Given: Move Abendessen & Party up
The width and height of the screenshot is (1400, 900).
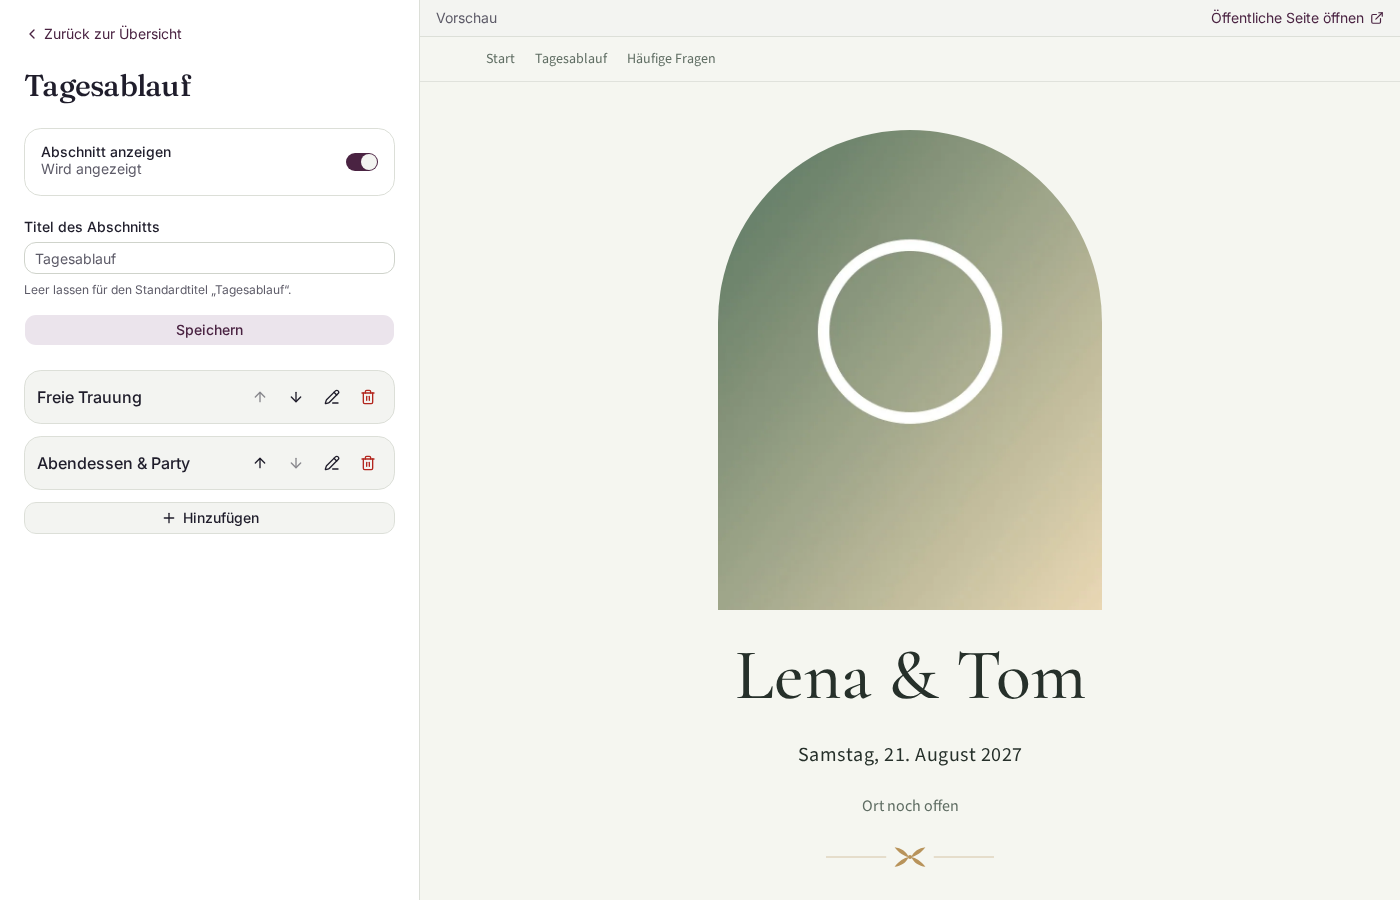Looking at the screenshot, I should pyautogui.click(x=260, y=463).
